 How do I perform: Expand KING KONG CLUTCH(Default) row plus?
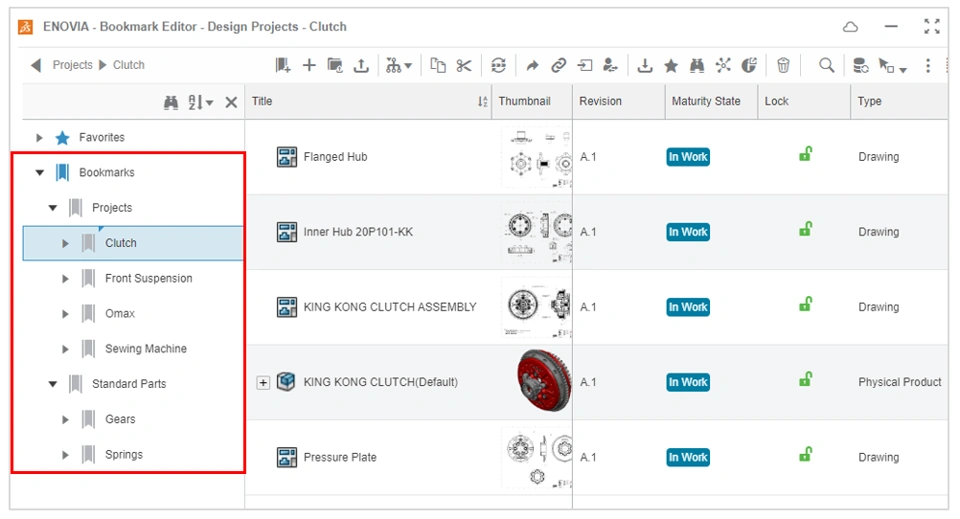point(263,383)
